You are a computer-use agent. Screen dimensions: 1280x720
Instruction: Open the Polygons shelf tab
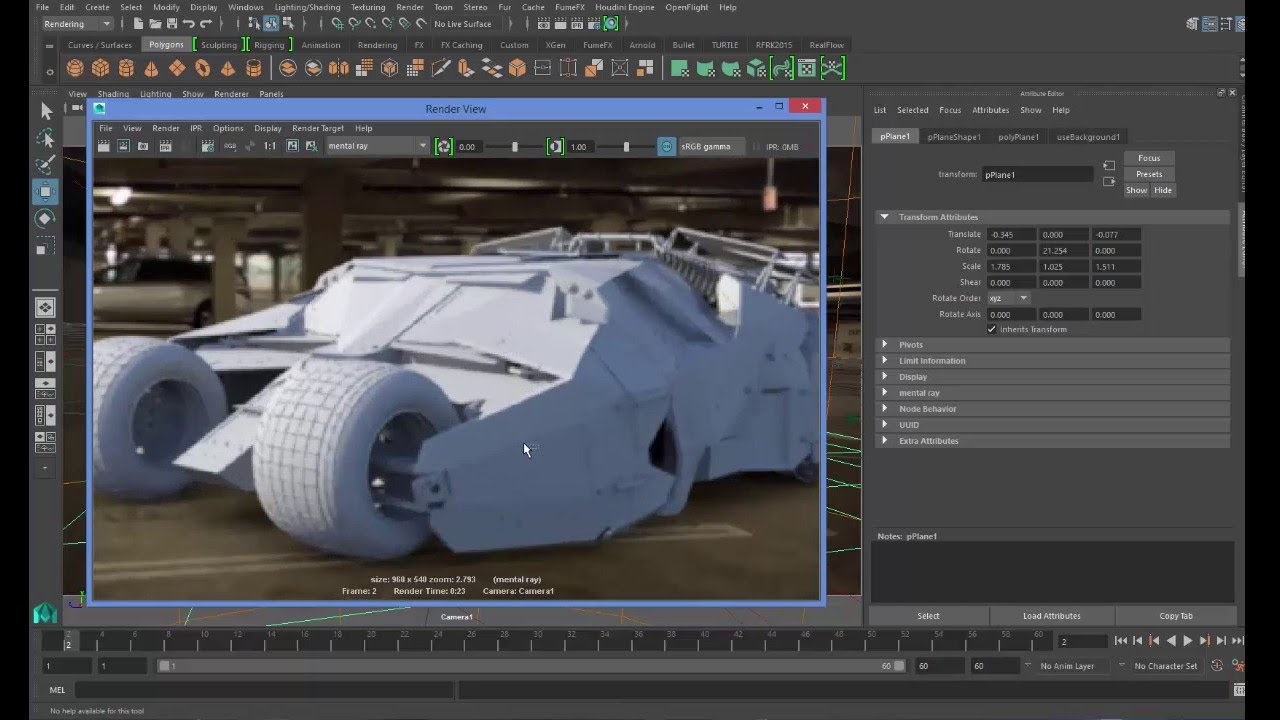[167, 45]
